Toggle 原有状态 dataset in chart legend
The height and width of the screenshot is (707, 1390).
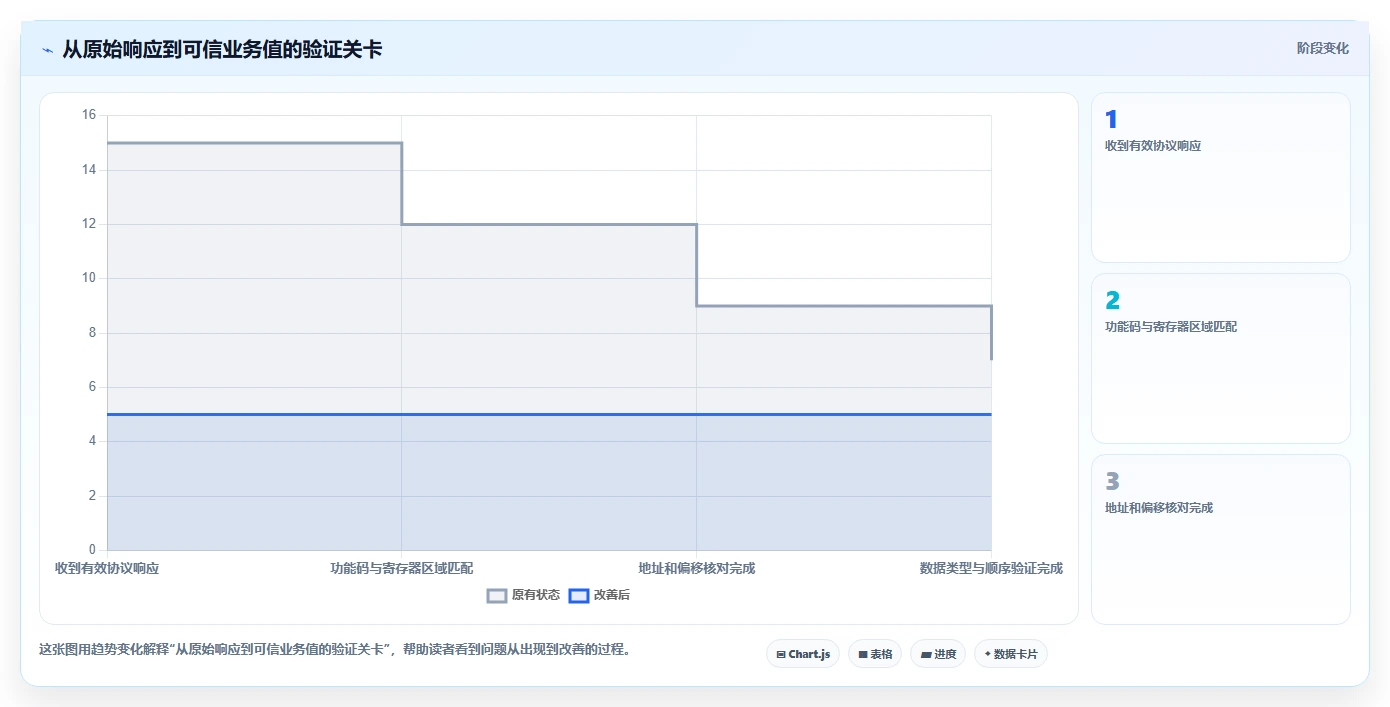(523, 595)
